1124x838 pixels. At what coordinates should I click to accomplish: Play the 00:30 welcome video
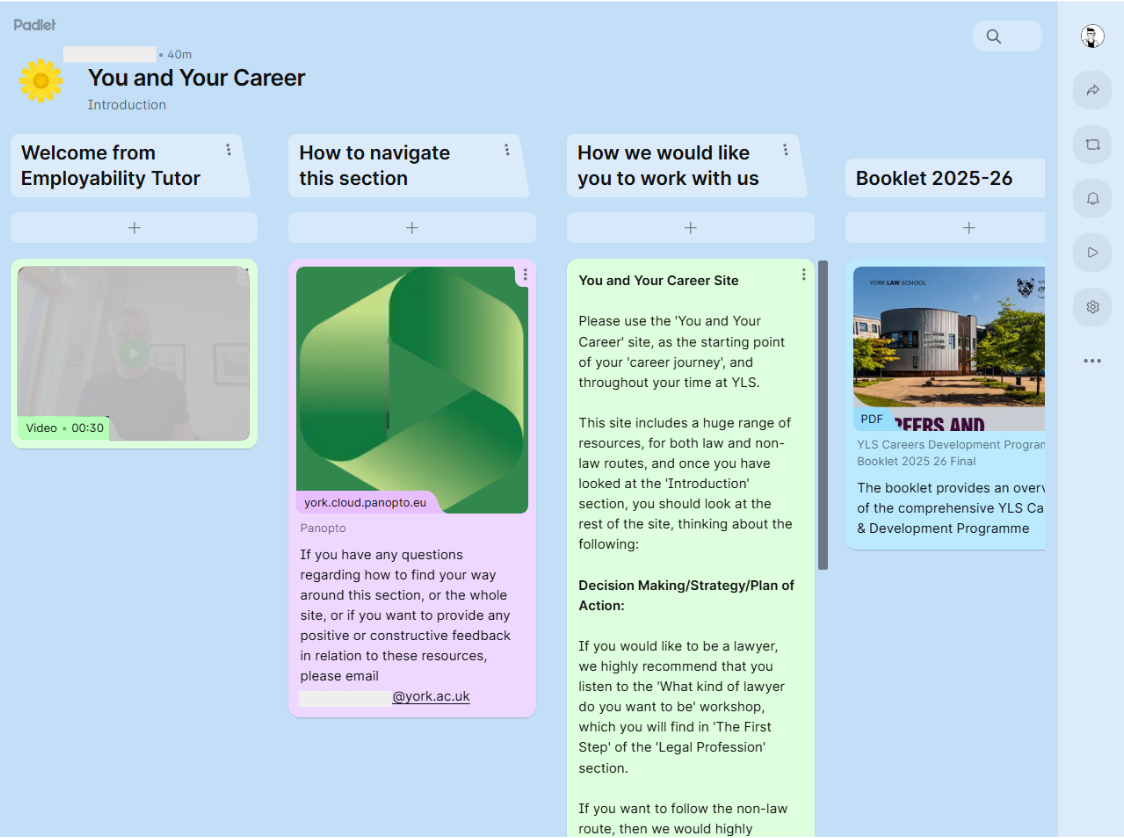click(x=133, y=353)
